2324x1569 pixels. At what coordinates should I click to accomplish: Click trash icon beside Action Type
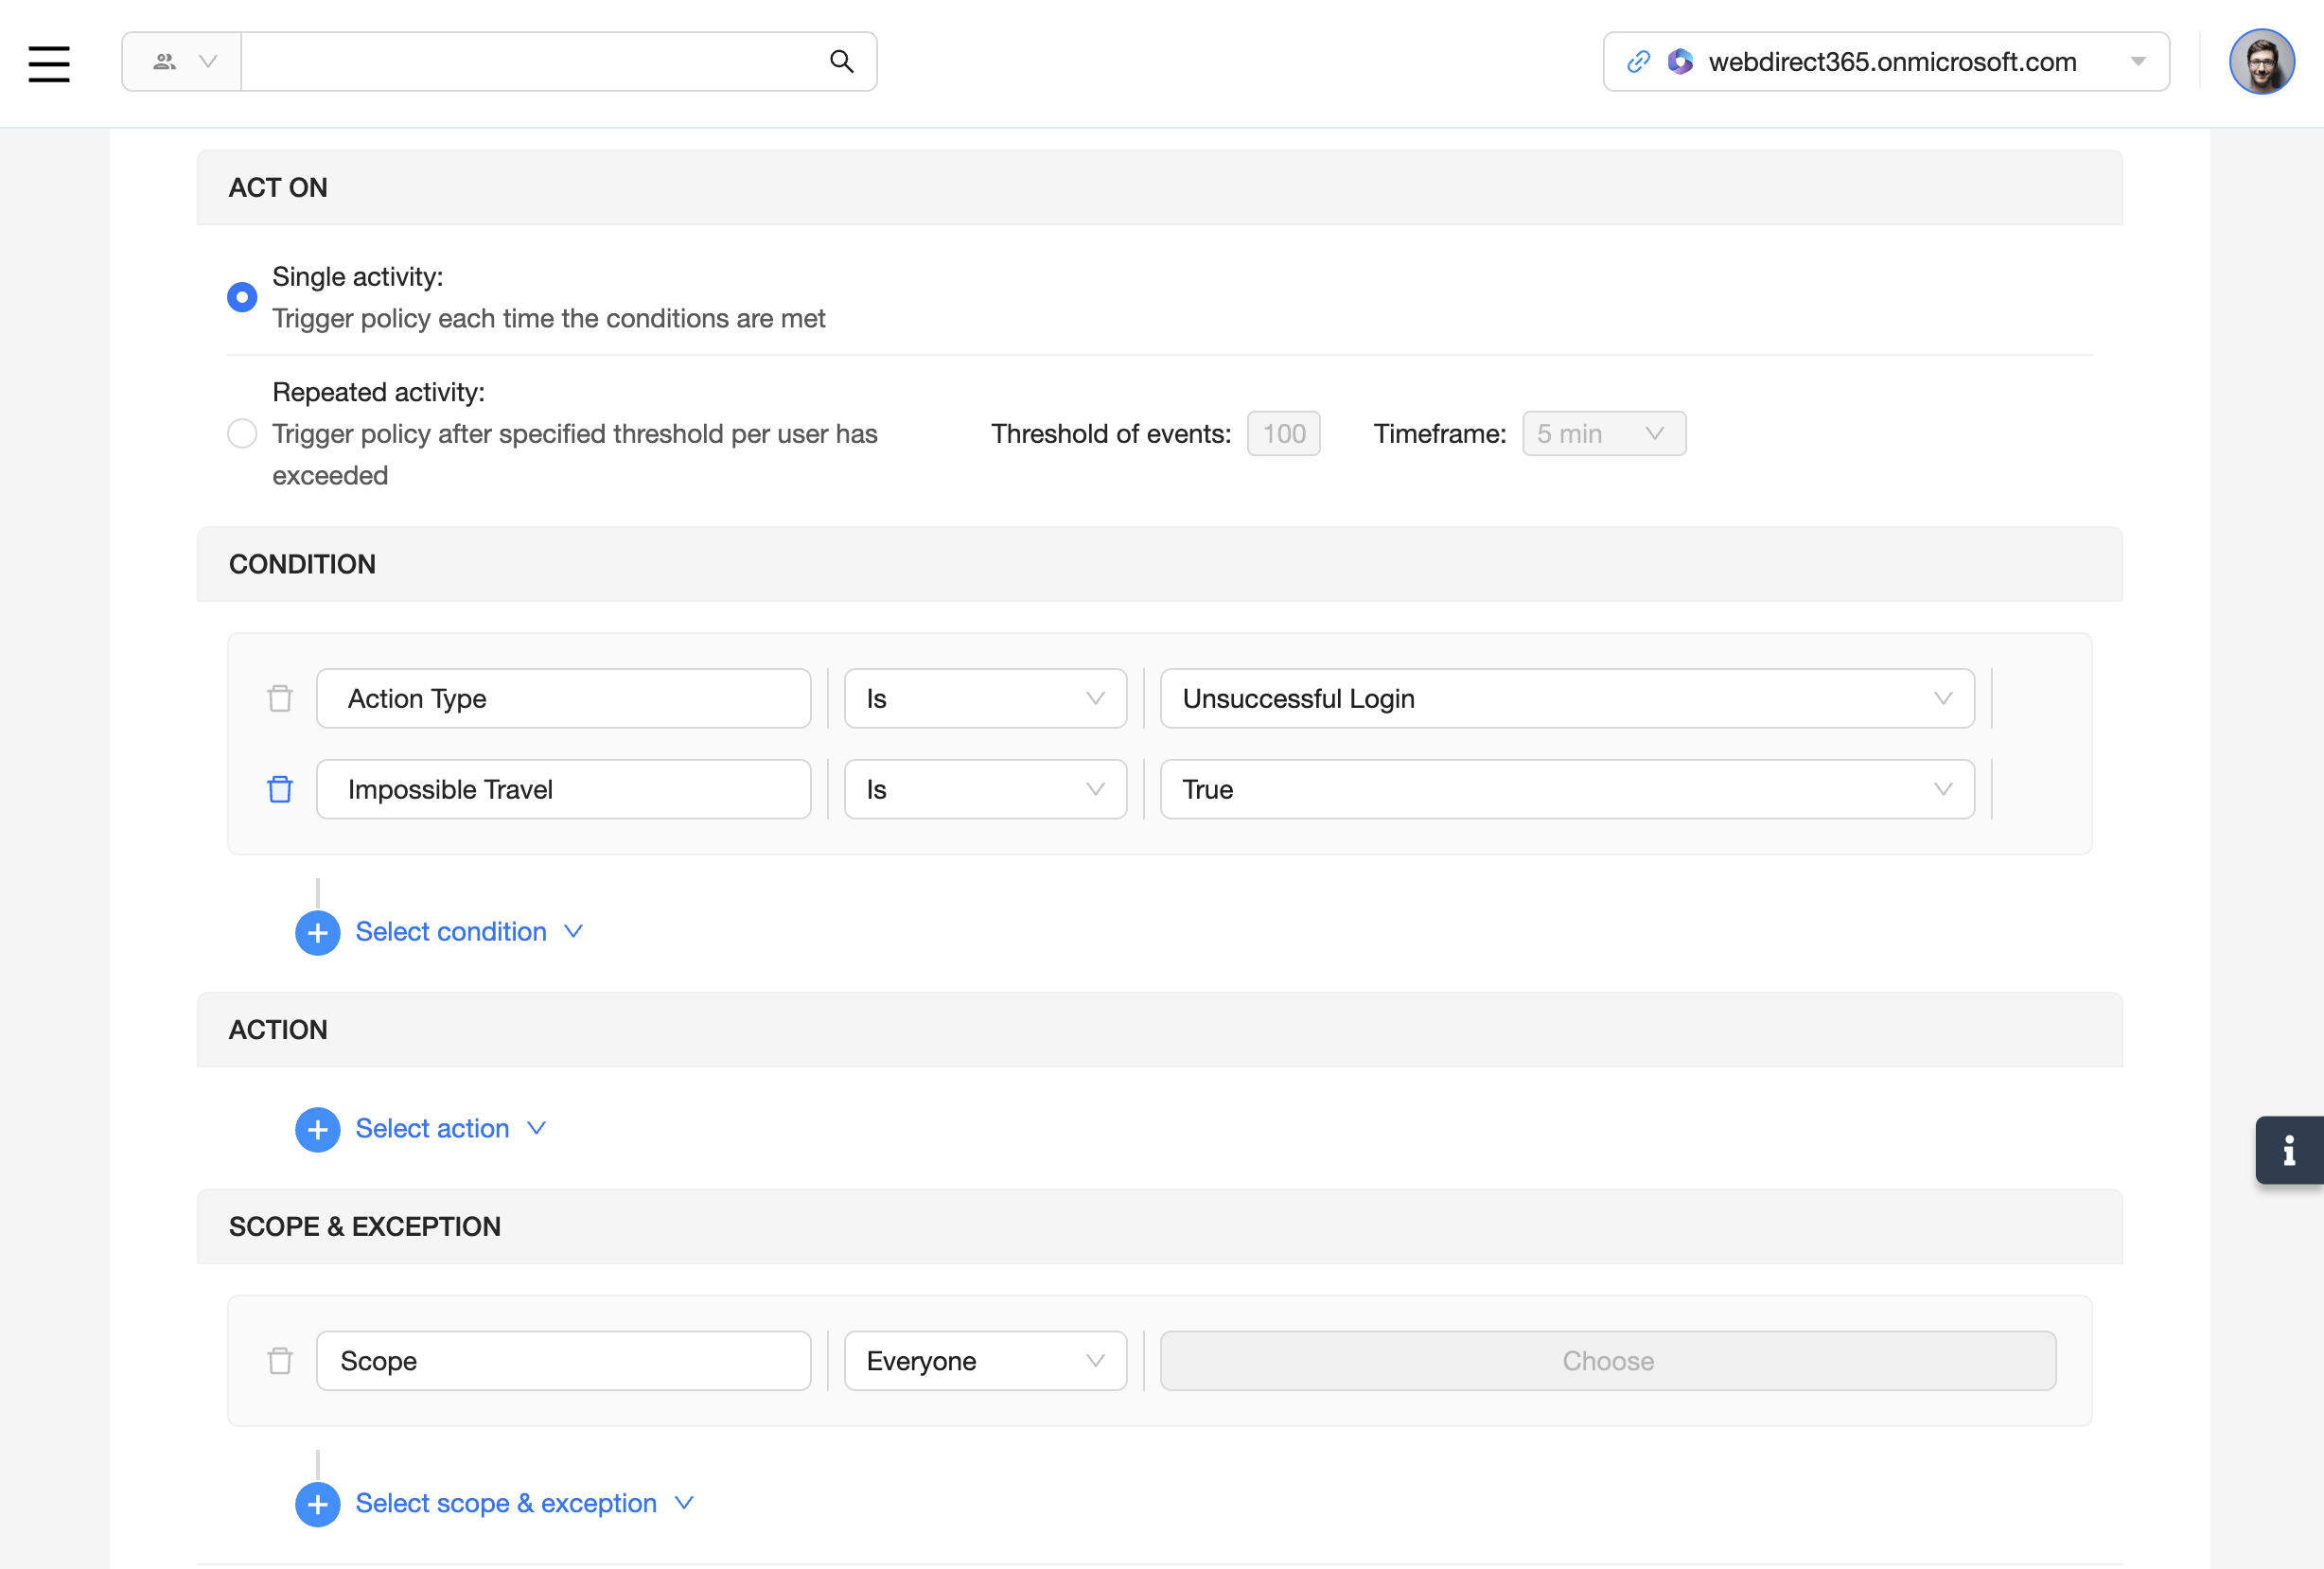280,698
